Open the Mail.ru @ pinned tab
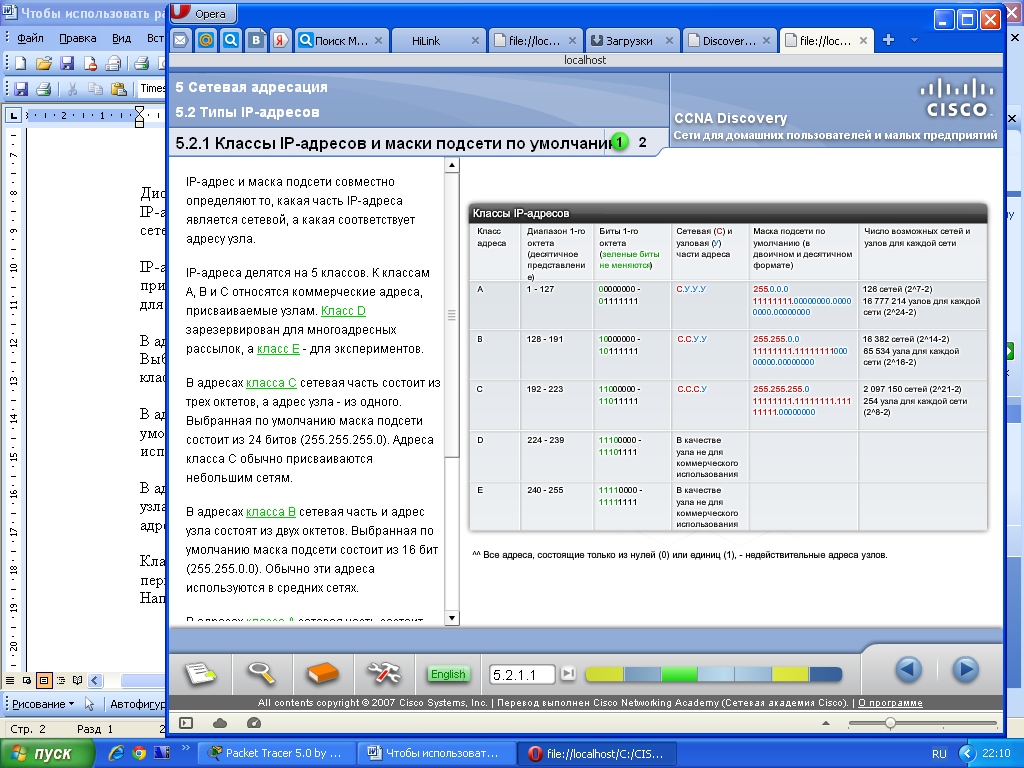Image resolution: width=1024 pixels, height=768 pixels. [206, 40]
